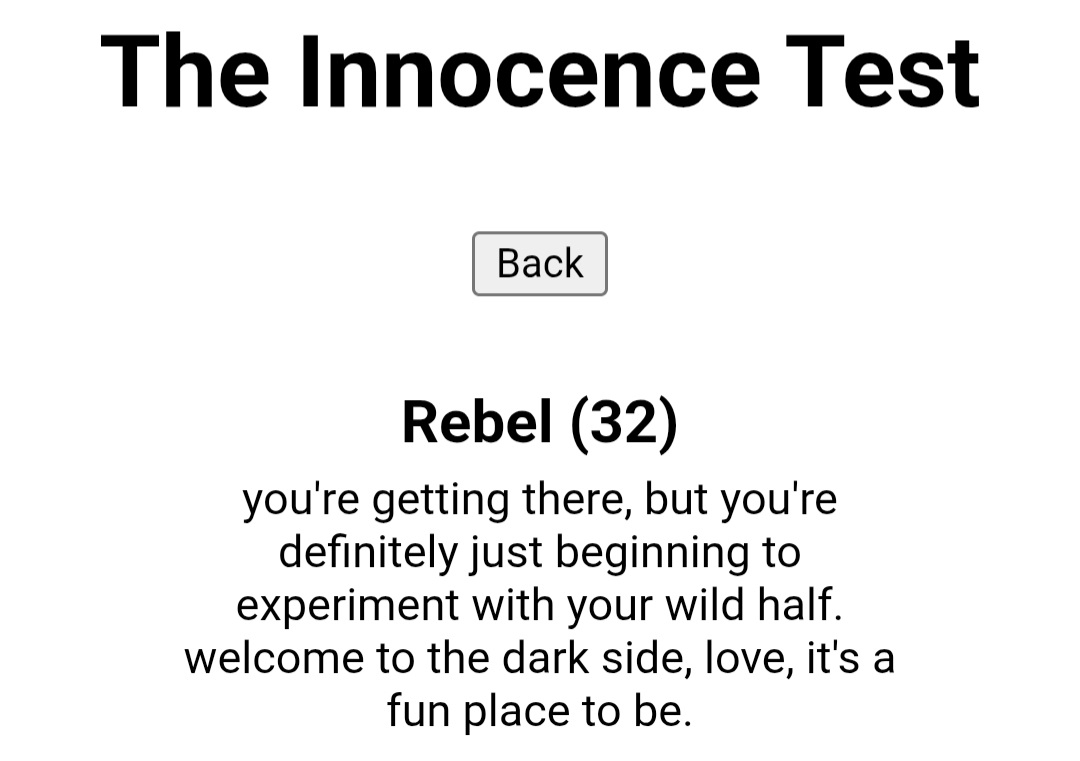Click the word "Rebel" in the result heading
Viewport: 1080px width, 761px height.
477,422
